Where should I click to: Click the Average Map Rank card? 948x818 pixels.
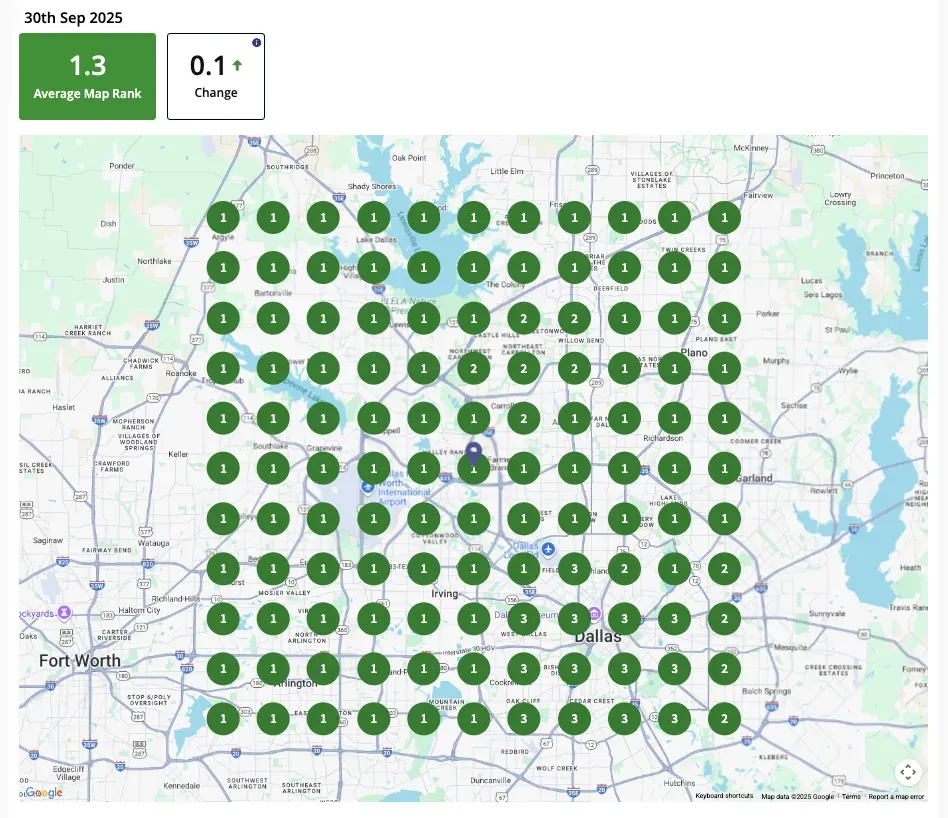coord(88,76)
